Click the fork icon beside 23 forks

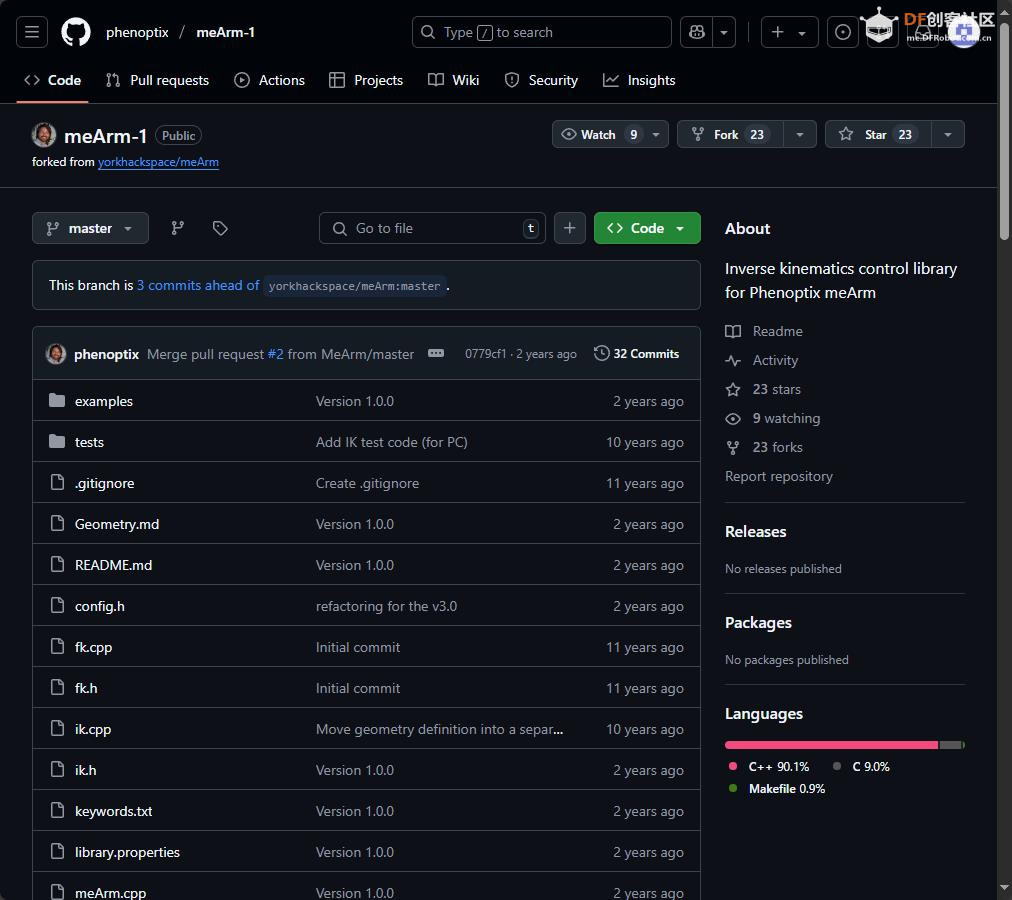[733, 447]
